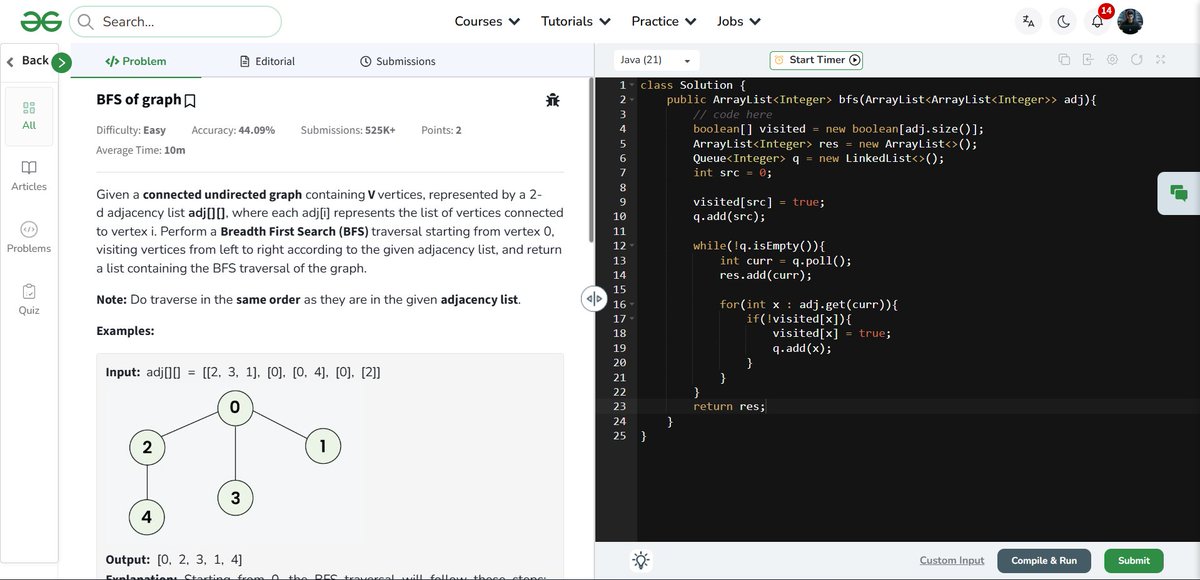This screenshot has width=1200, height=580.
Task: Open the Submissions tab
Action: tap(403, 61)
